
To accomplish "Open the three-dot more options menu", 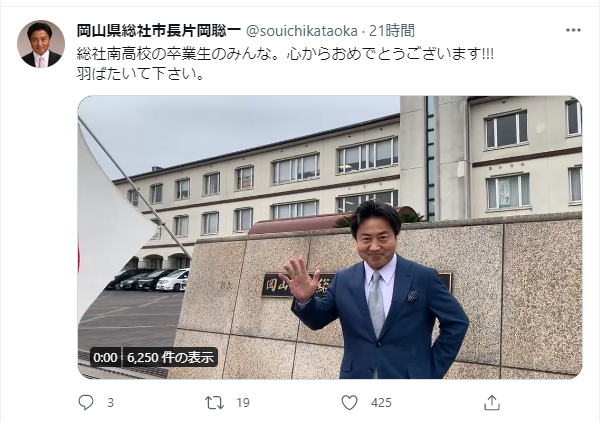I will pos(573,30).
